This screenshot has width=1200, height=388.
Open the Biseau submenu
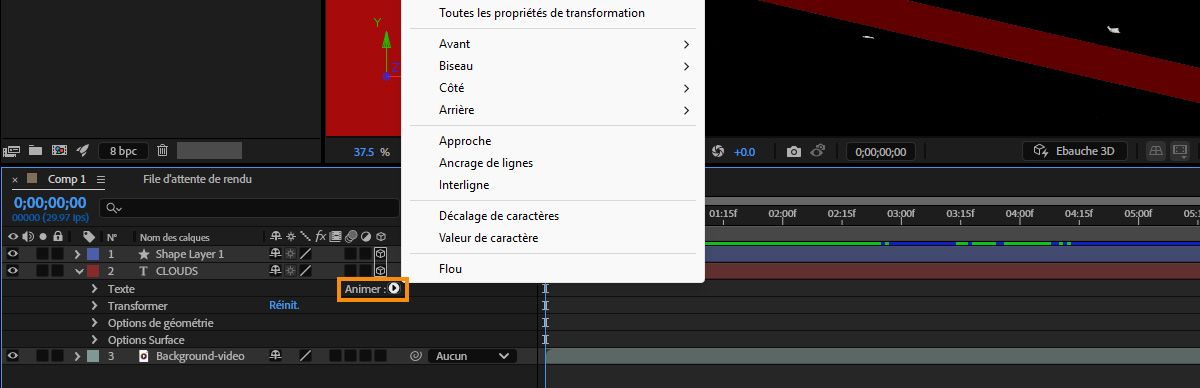pos(553,66)
